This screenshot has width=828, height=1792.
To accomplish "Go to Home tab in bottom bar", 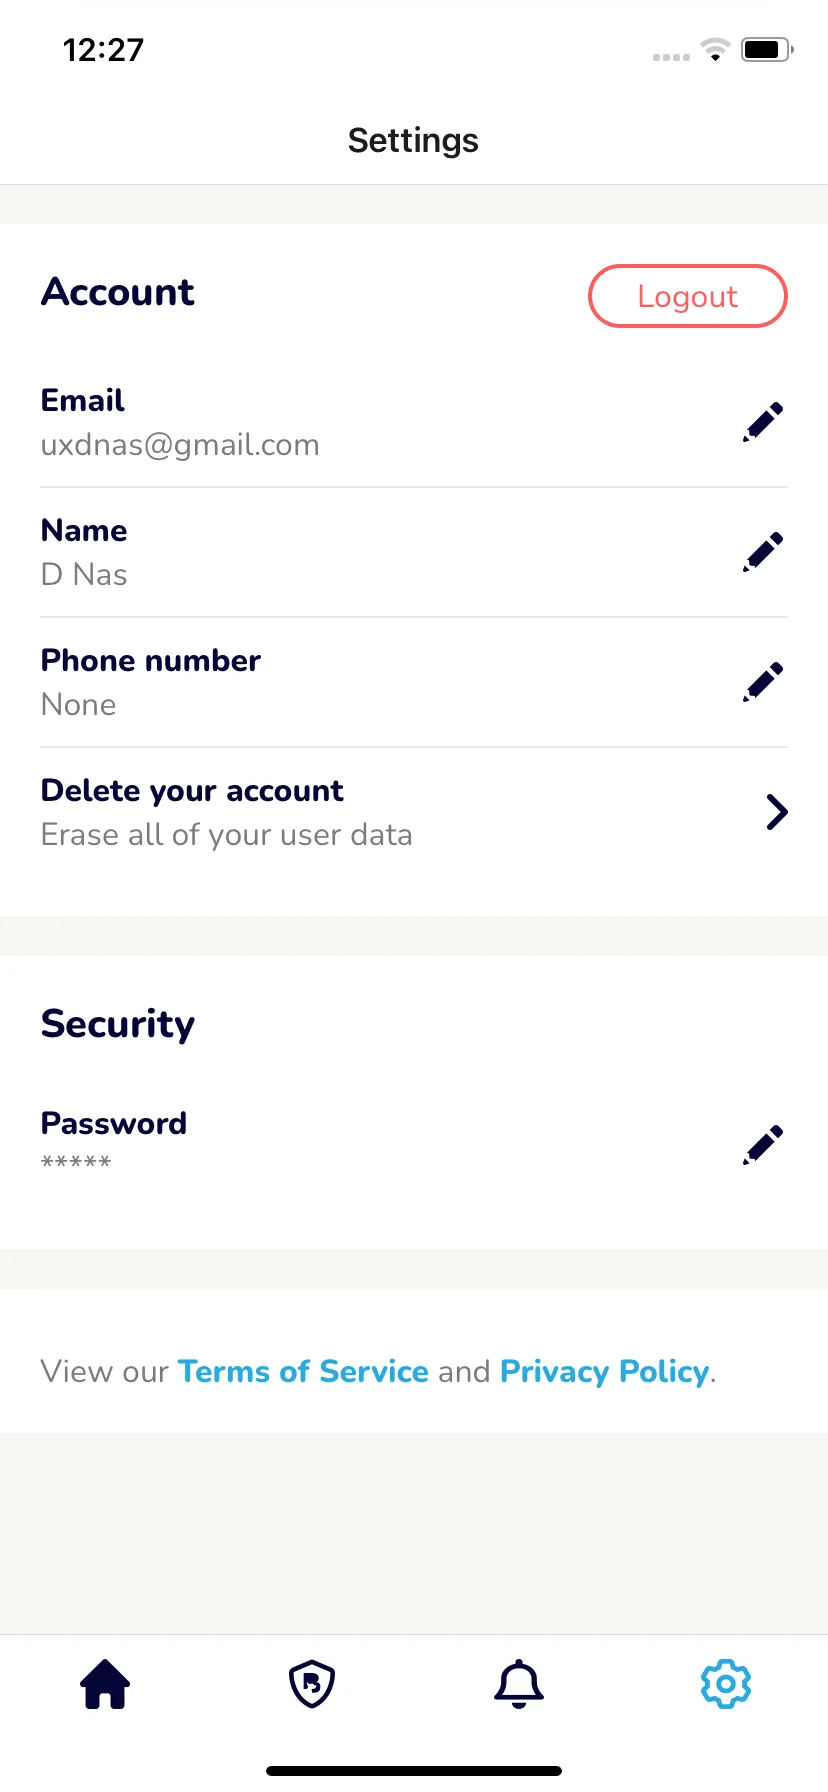I will click(105, 1684).
